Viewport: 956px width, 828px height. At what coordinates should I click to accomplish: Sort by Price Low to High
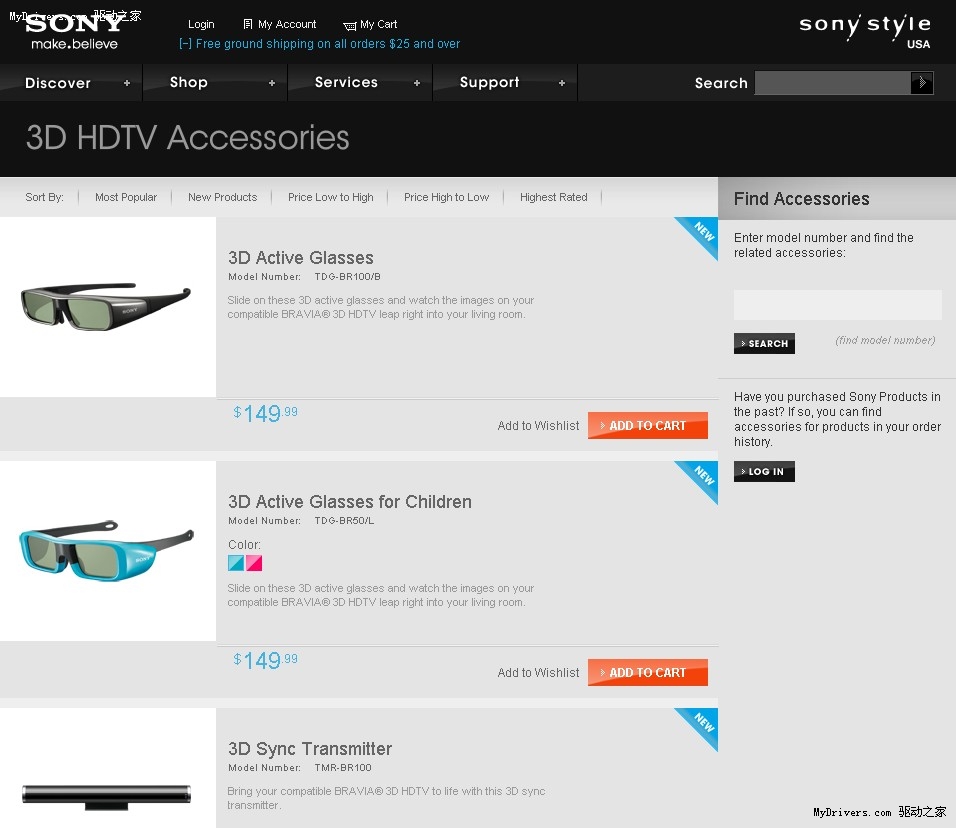[330, 197]
